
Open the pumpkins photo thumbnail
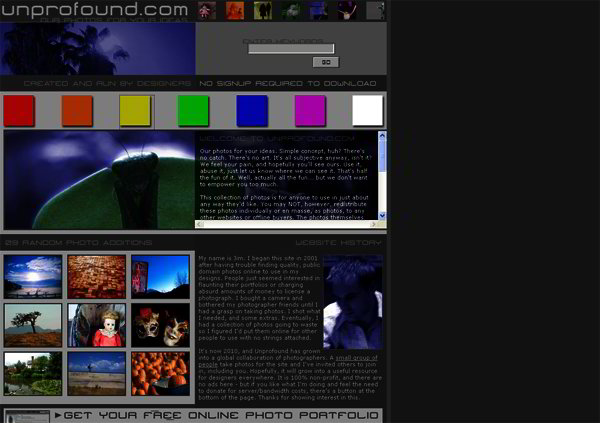pos(160,374)
